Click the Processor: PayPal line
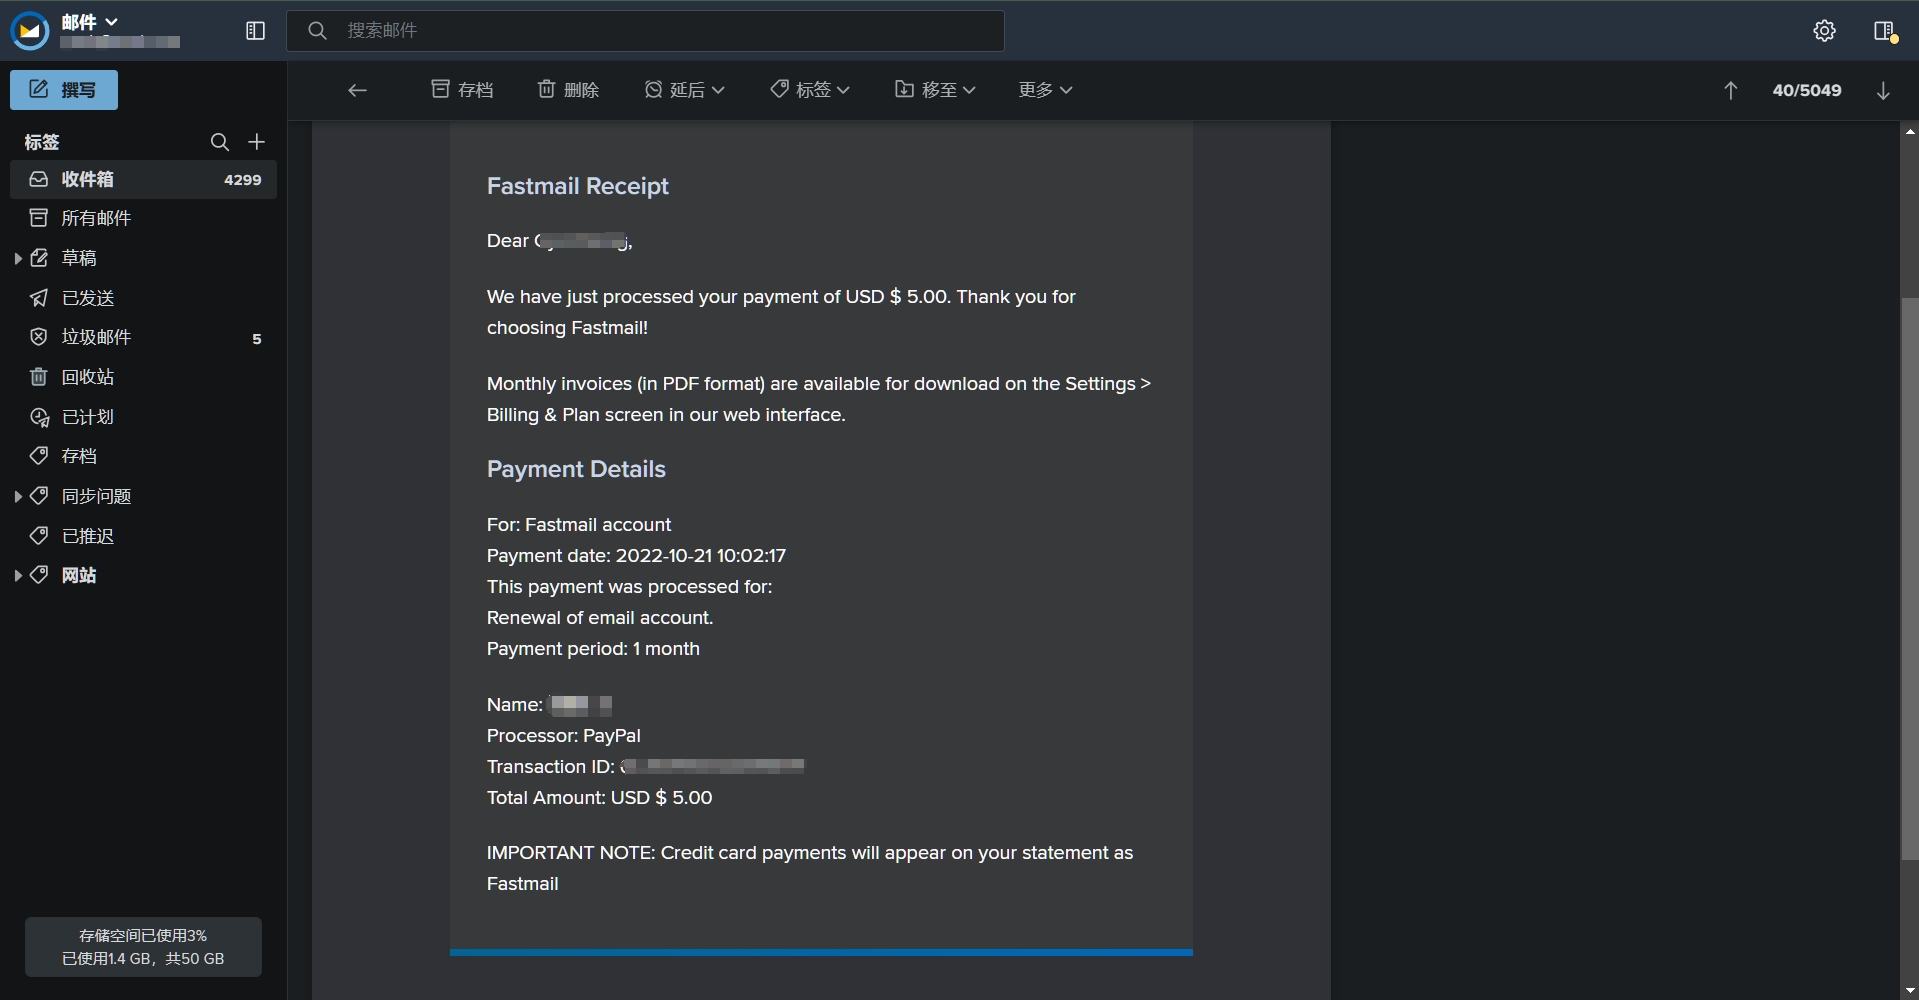1919x1000 pixels. [x=564, y=736]
